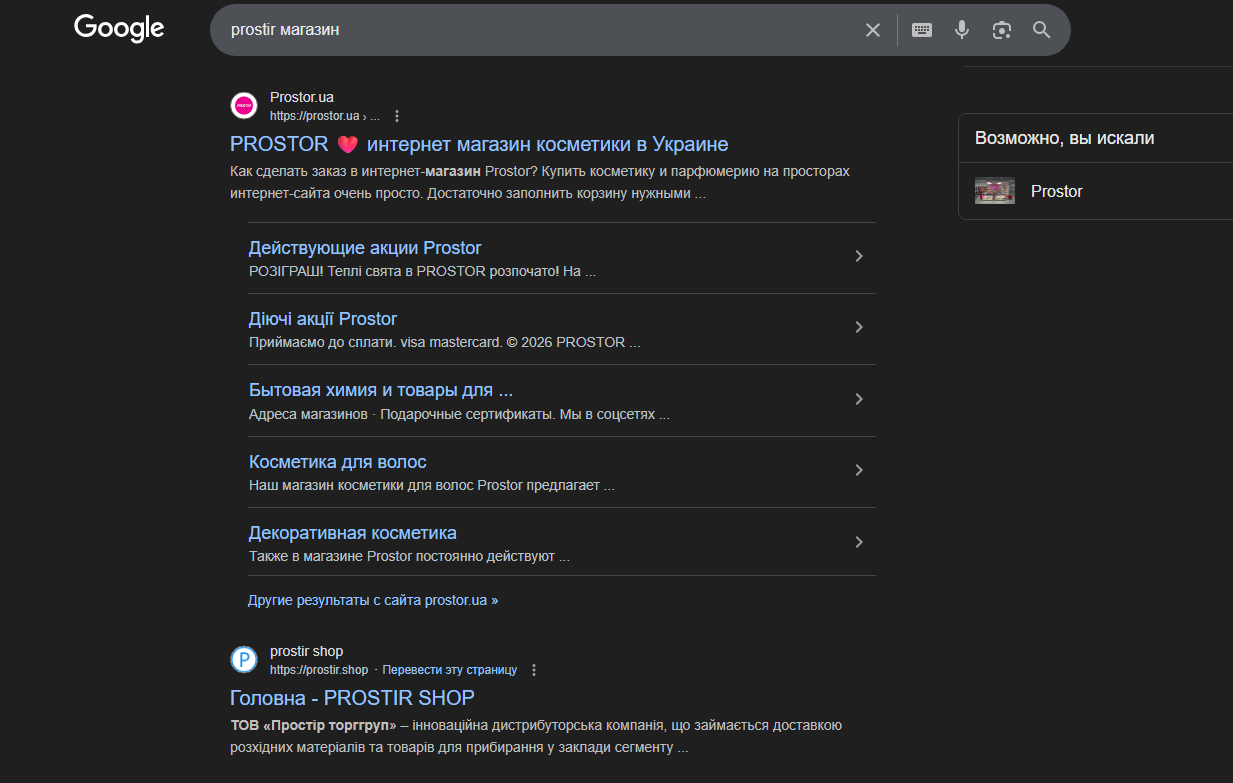Open Косметика для волос sitelink

pos(338,462)
